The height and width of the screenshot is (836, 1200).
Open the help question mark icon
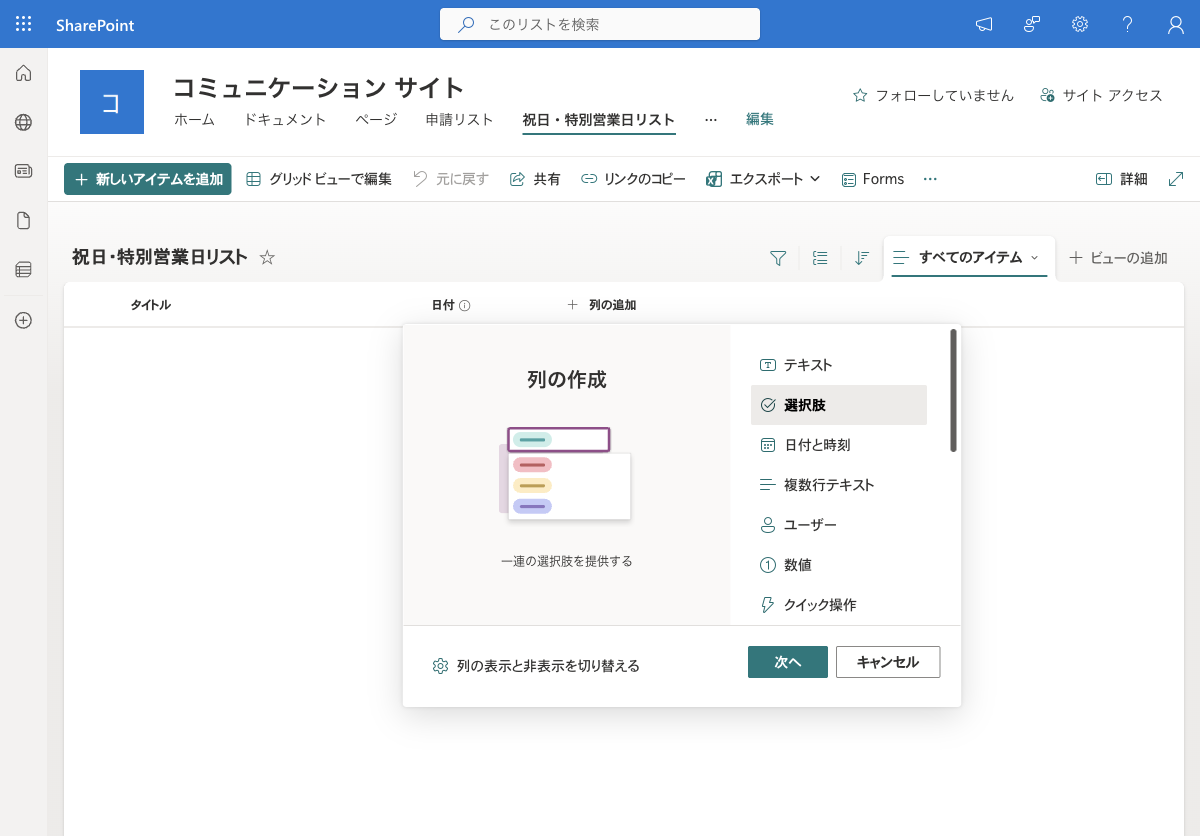(x=1128, y=24)
